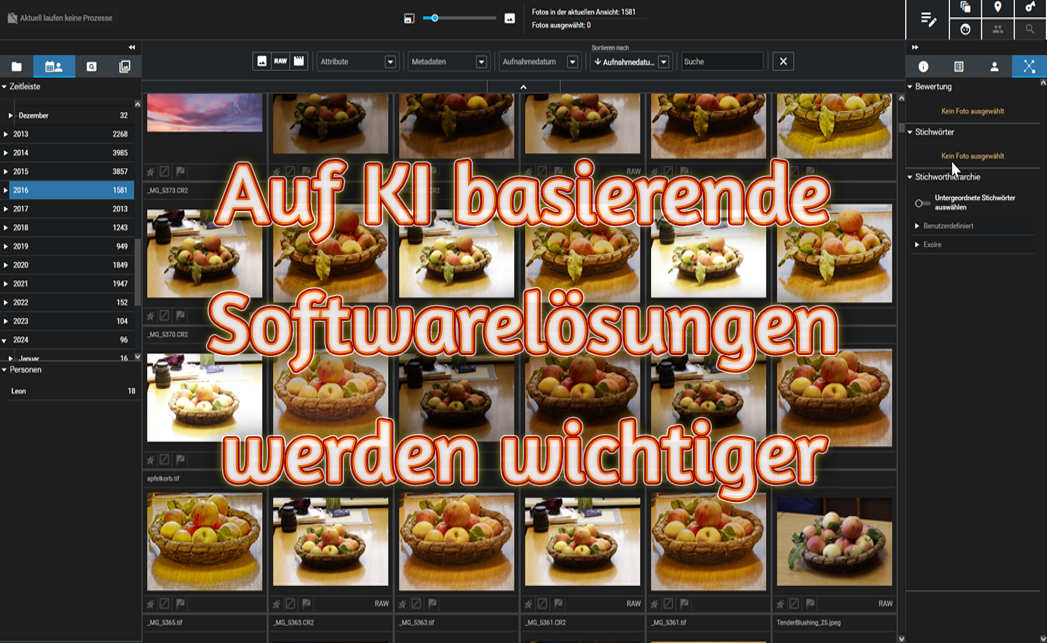Click the RAW filter toggle in the toolbar
Screen dimensions: 1047x643
tap(279, 61)
